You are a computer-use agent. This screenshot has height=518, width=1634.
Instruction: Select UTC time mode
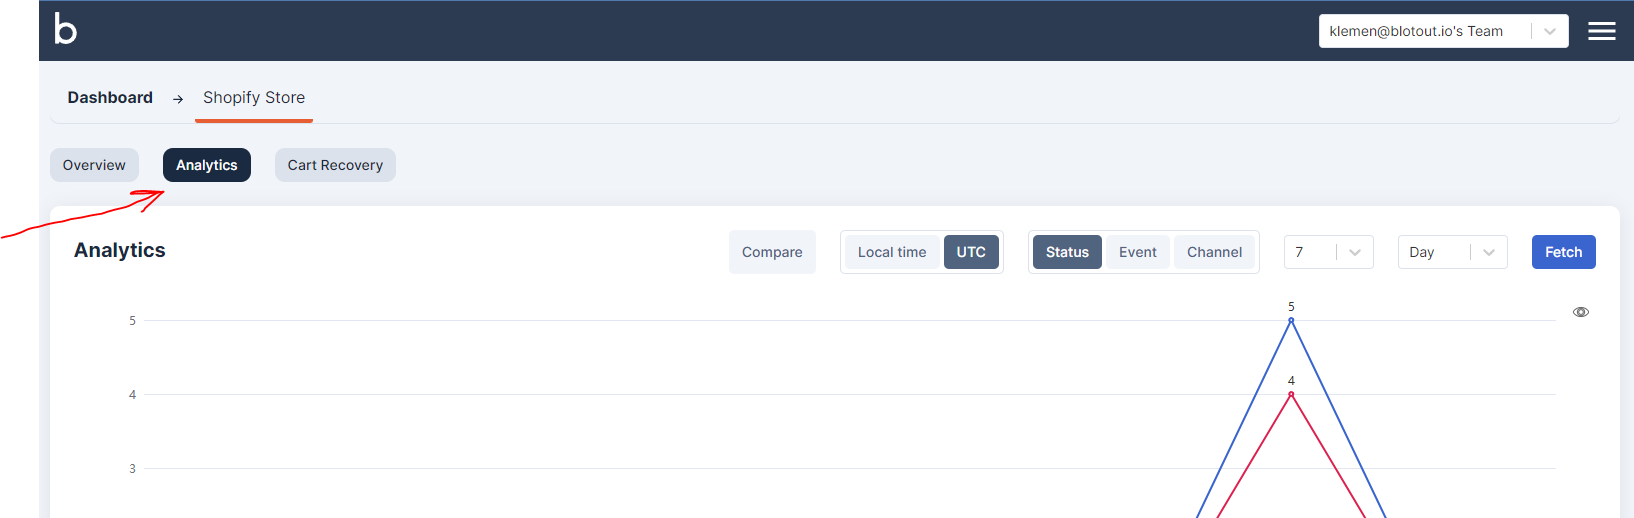pos(971,252)
